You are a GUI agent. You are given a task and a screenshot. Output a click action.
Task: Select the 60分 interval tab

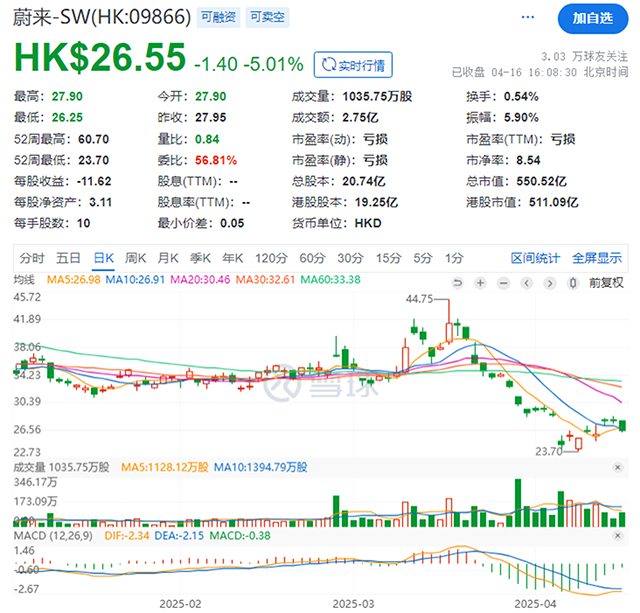pyautogui.click(x=312, y=258)
